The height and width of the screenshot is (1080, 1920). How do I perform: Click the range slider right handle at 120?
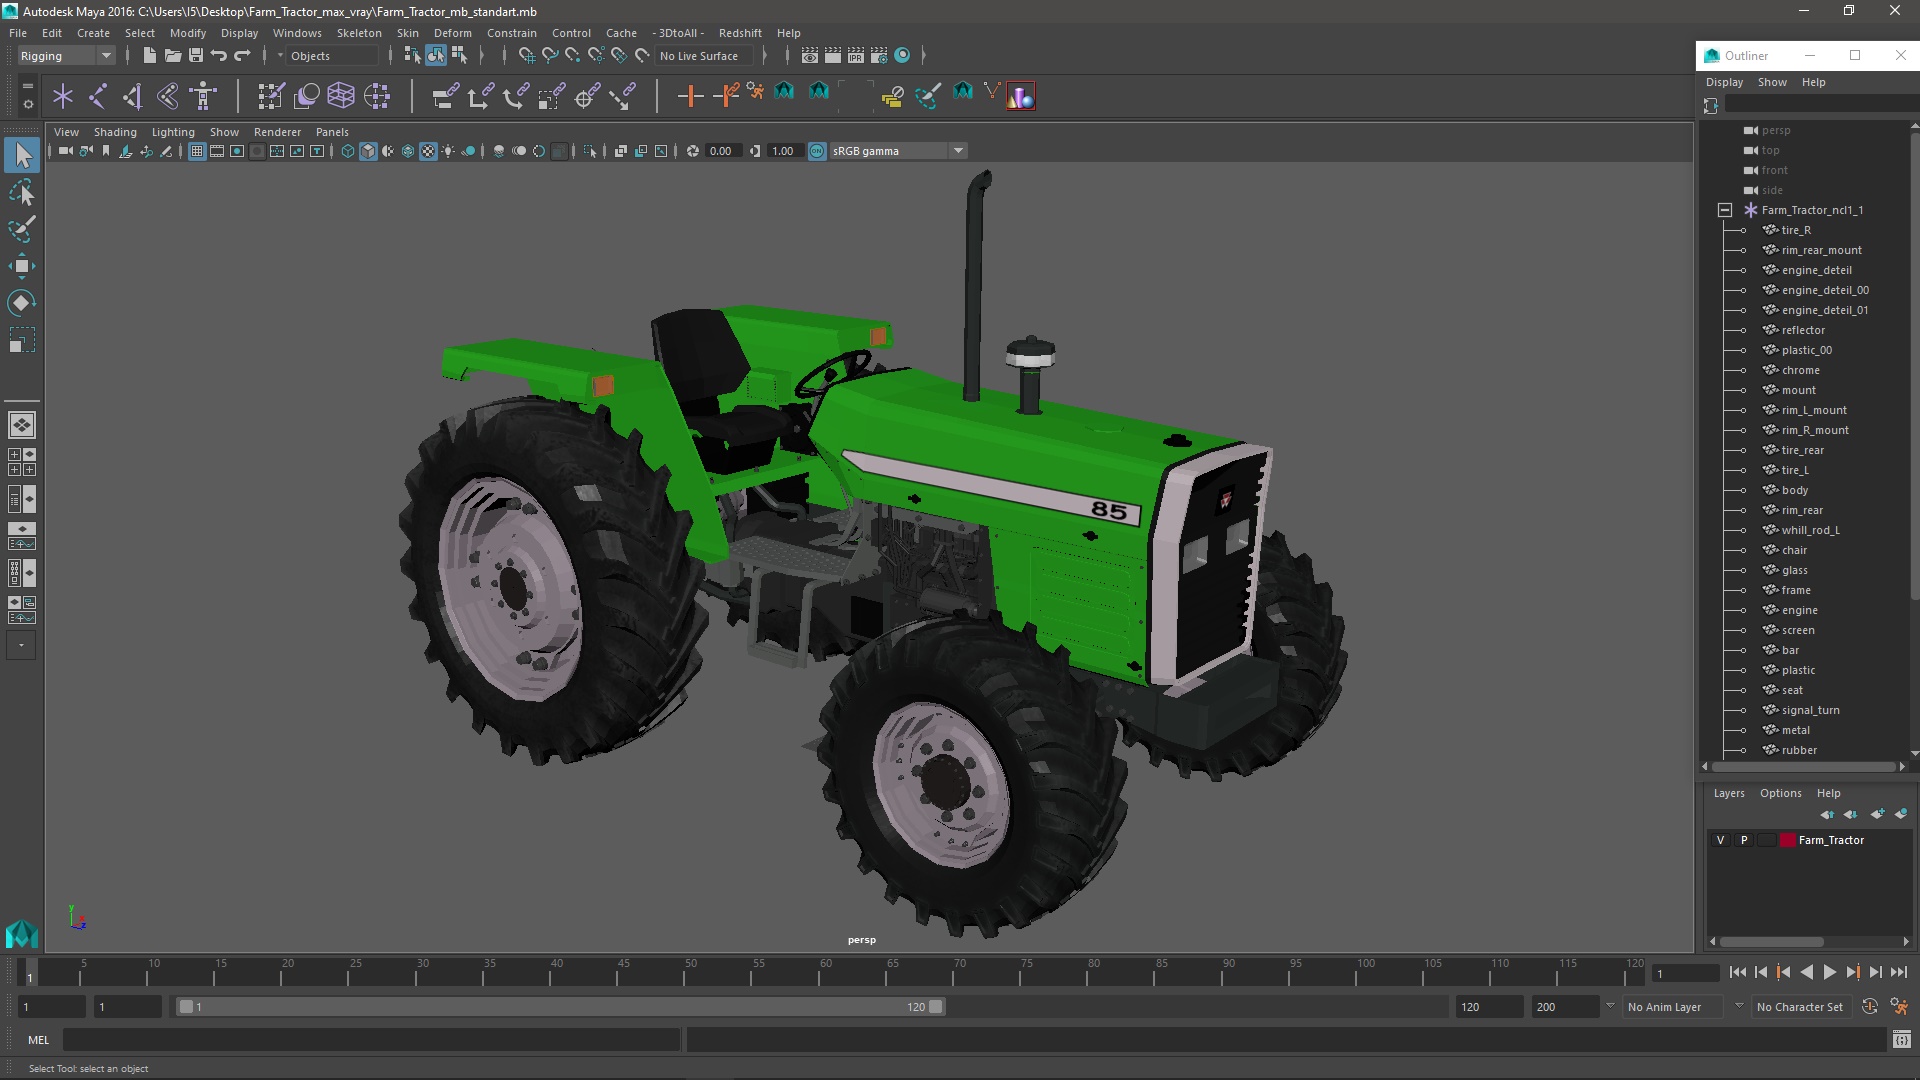click(x=936, y=1007)
